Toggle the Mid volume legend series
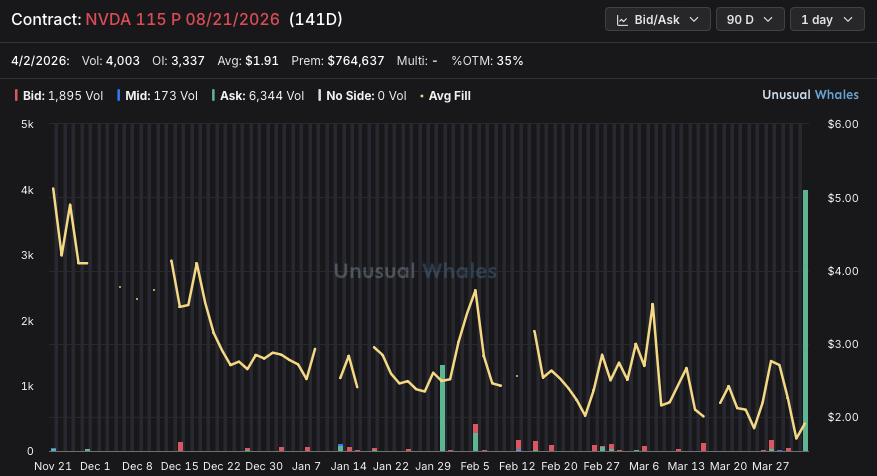The height and width of the screenshot is (476, 877). (x=158, y=96)
